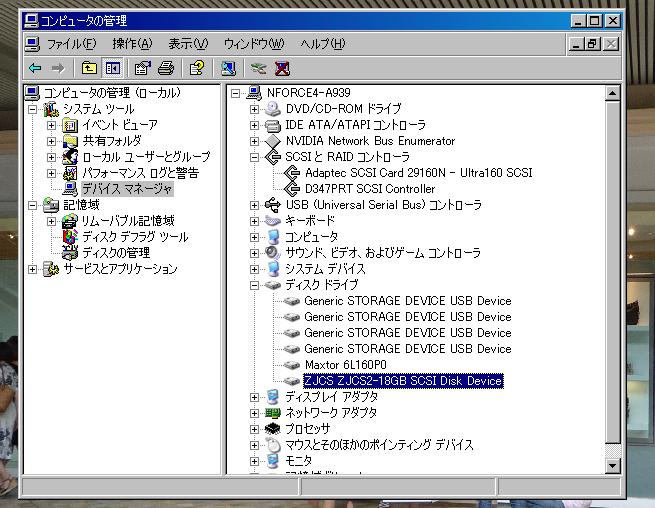The width and height of the screenshot is (655, 508).
Task: Click the IDE ATA/ATAPI コントローラ icon
Action: (273, 125)
